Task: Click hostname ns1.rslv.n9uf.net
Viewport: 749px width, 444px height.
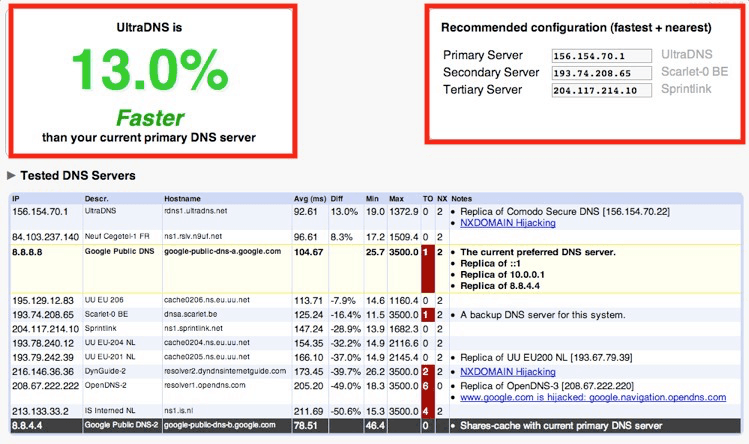Action: coord(193,236)
